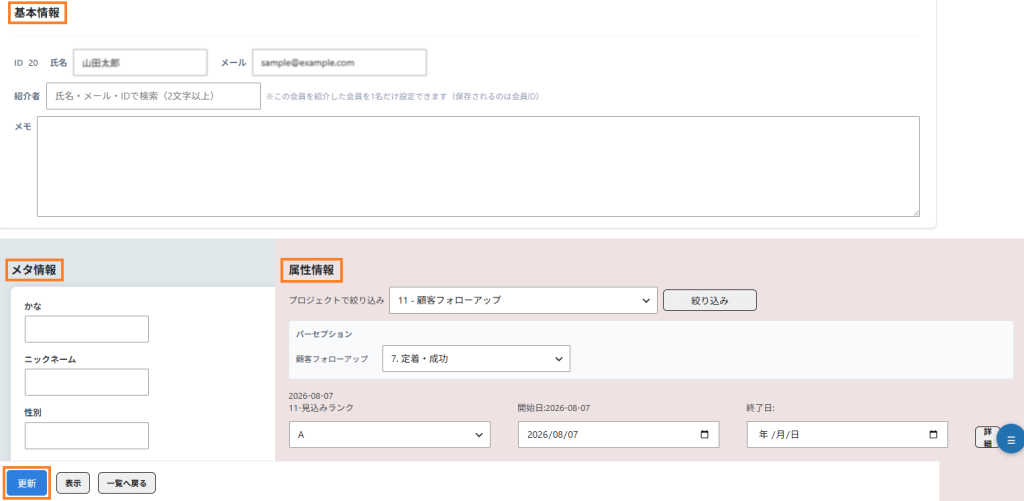This screenshot has height=501, width=1024.
Task: Grab the メモ textarea resize handle
Action: tap(916, 212)
